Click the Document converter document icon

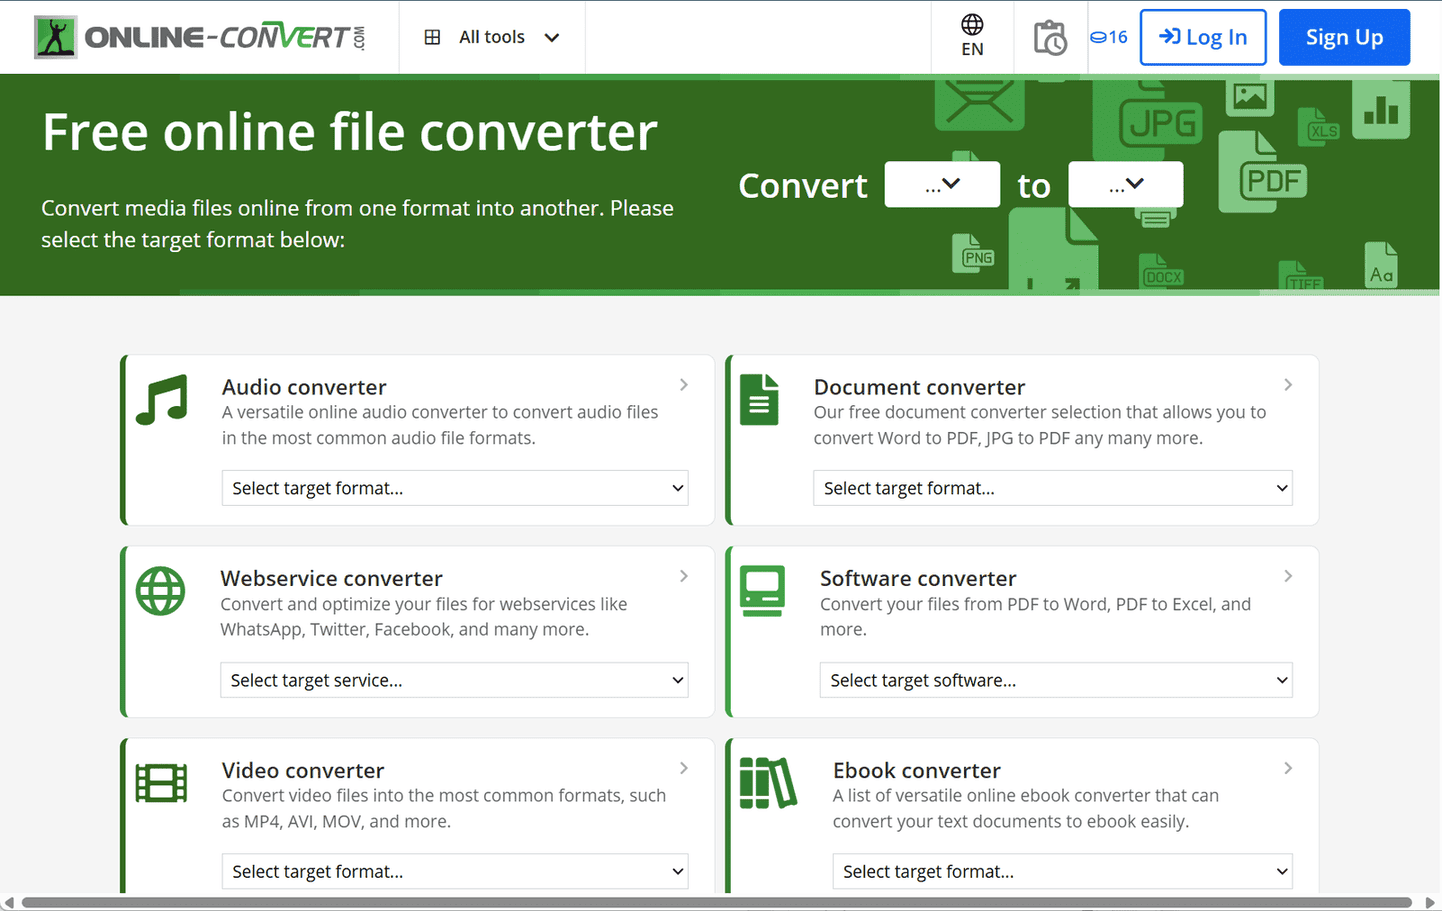pyautogui.click(x=762, y=398)
